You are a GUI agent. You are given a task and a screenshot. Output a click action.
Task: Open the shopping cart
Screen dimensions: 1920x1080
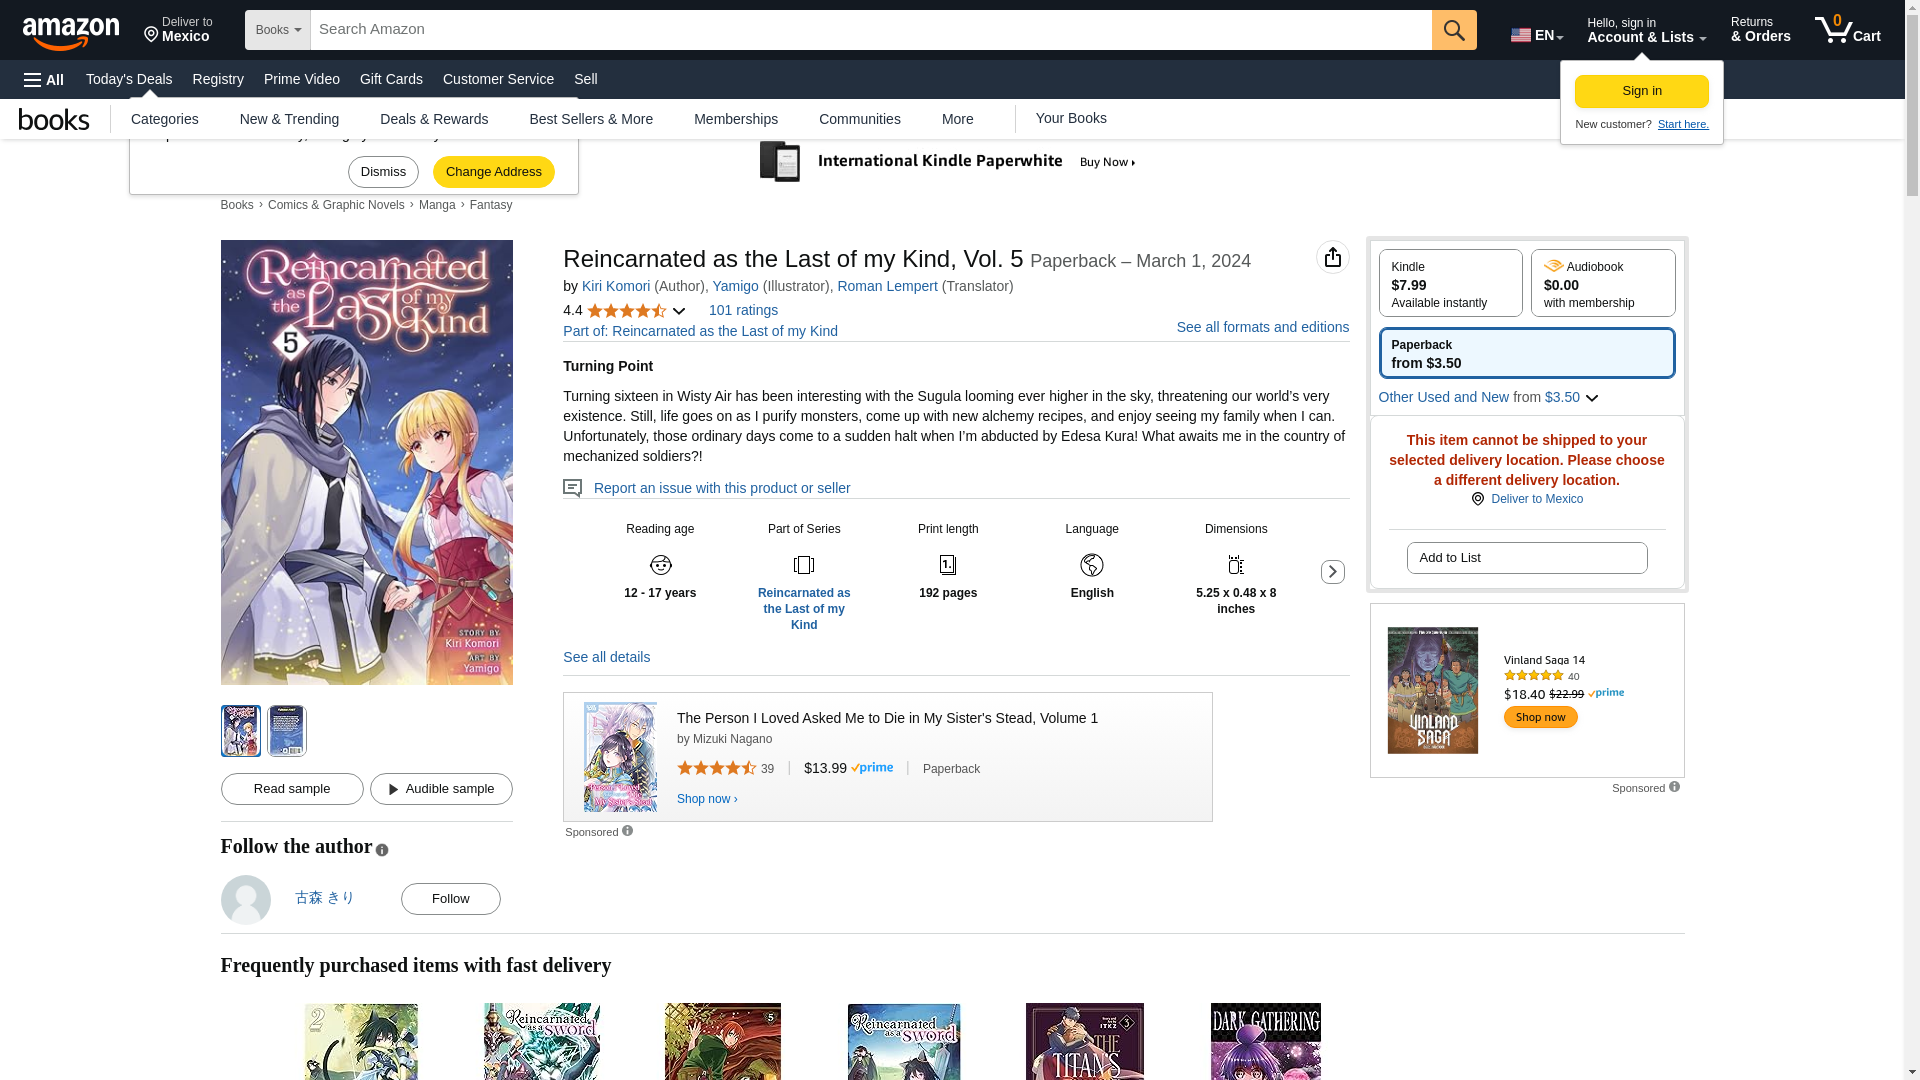pos(1847,30)
